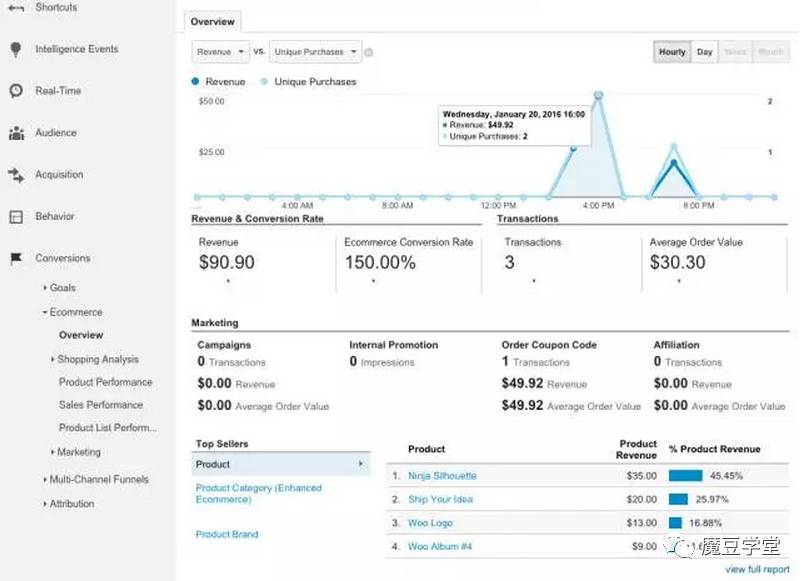Image resolution: width=806 pixels, height=581 pixels.
Task: Open the Woo Logo product link
Action: pyautogui.click(x=430, y=523)
